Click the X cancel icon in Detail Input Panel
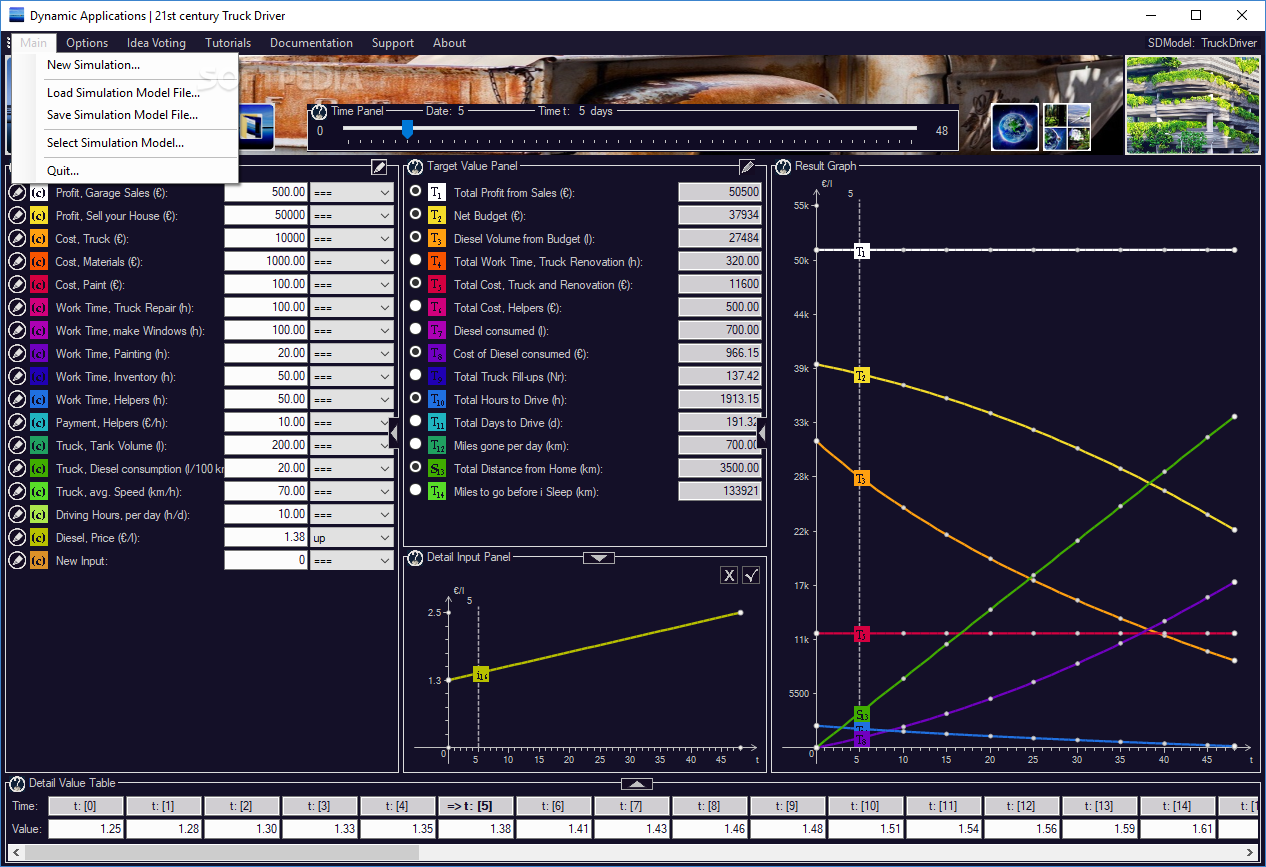The image size is (1266, 867). 729,575
